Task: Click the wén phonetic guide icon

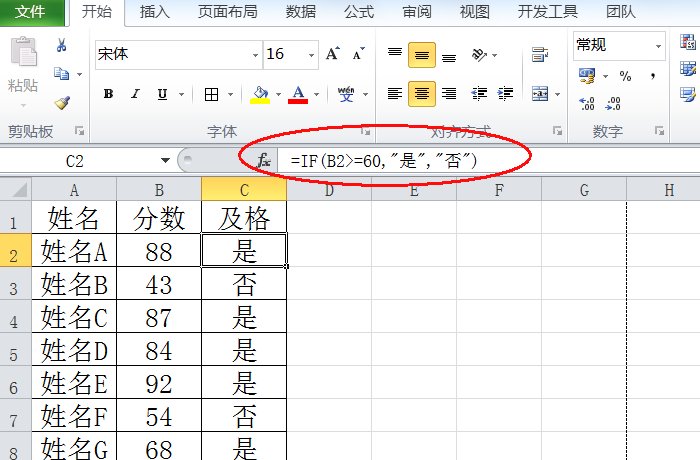Action: coord(346,94)
